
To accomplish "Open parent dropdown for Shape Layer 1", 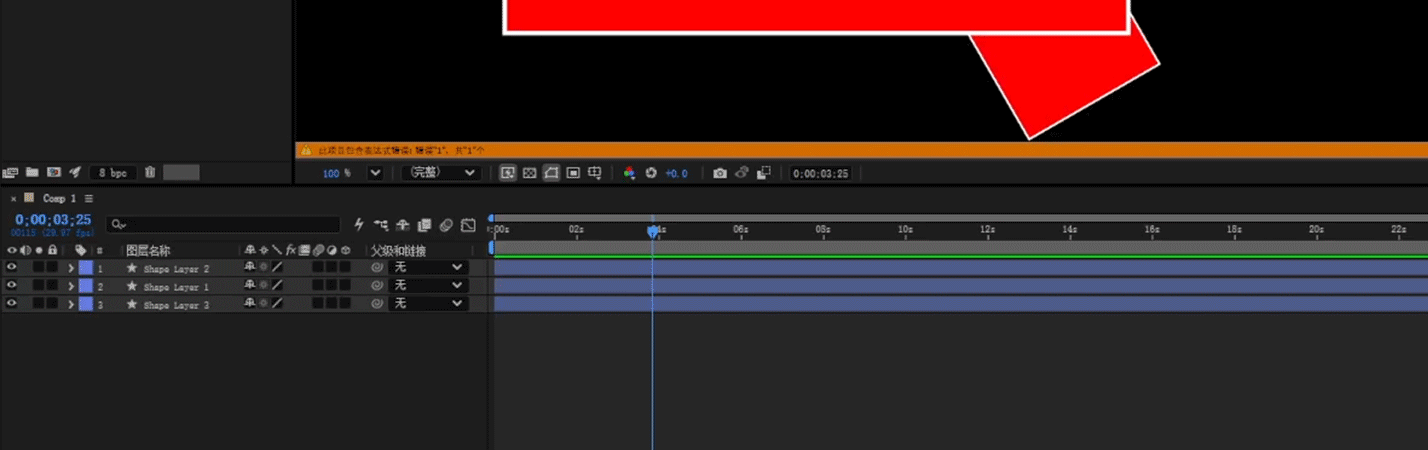I will click(x=428, y=286).
